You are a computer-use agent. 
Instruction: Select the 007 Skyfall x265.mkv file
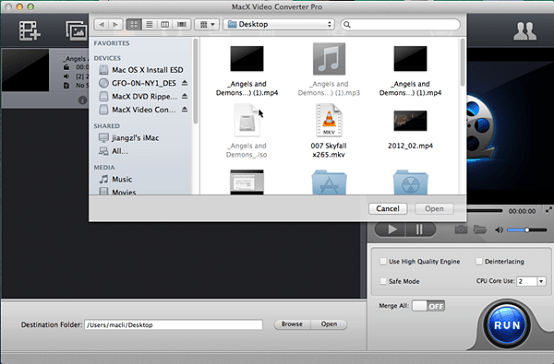coord(329,131)
